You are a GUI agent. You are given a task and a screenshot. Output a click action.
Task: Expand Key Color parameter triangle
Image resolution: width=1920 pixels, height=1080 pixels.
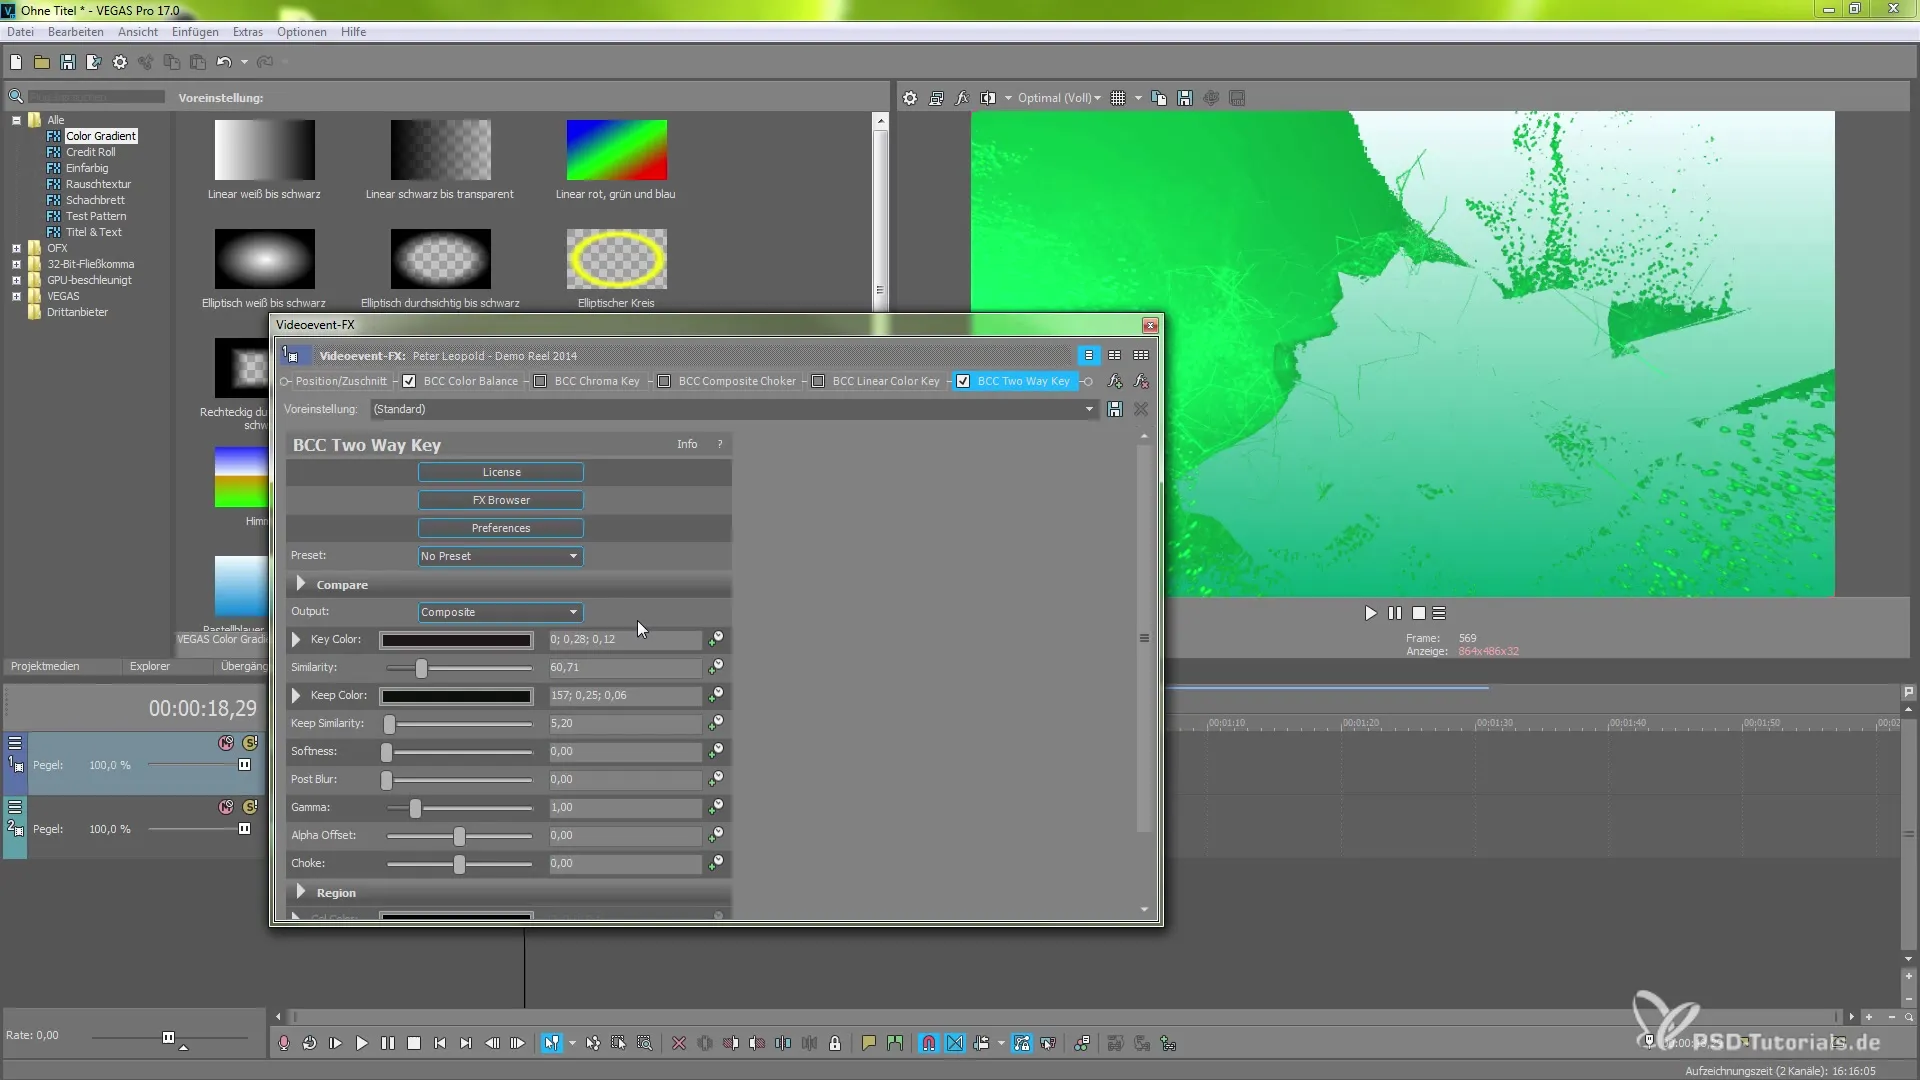[296, 639]
